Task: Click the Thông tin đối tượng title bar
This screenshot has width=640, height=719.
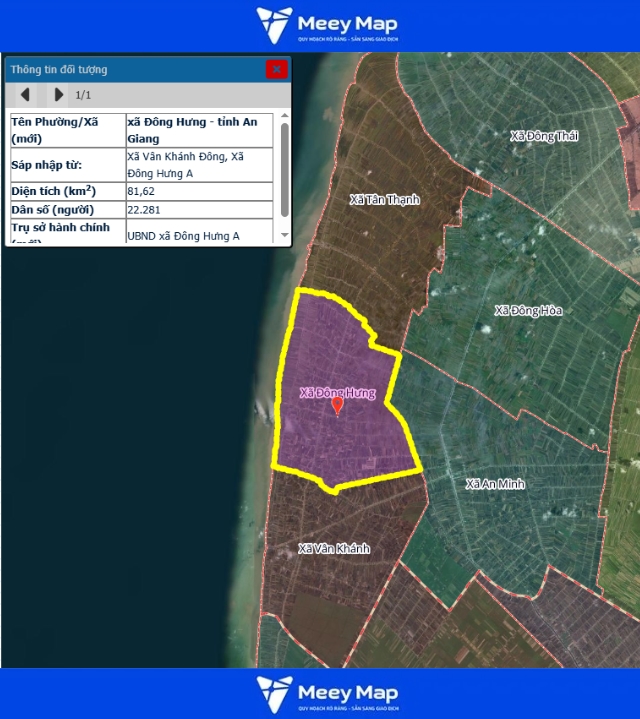Action: pos(130,69)
